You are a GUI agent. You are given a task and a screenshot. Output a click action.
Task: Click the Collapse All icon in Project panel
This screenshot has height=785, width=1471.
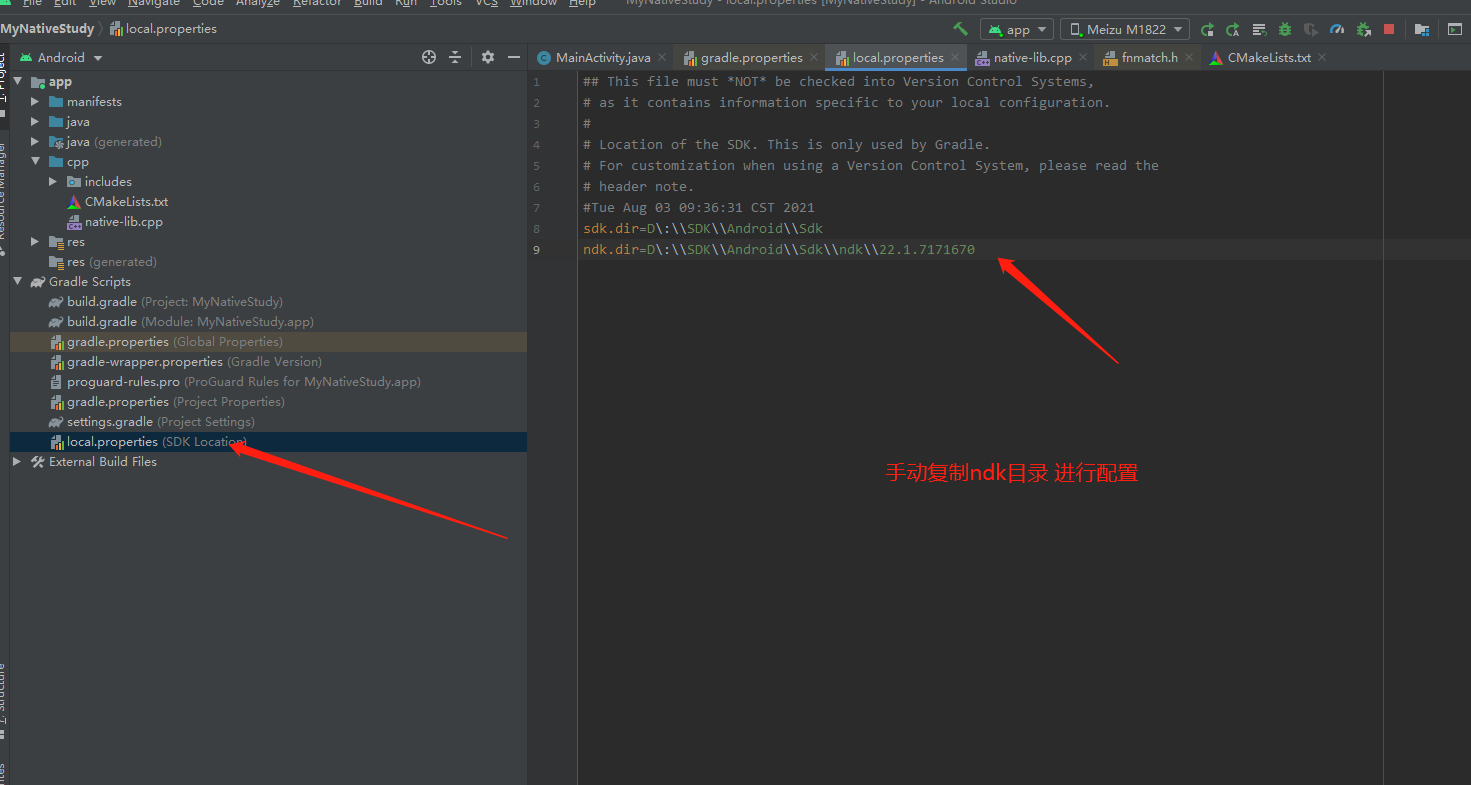pos(455,57)
